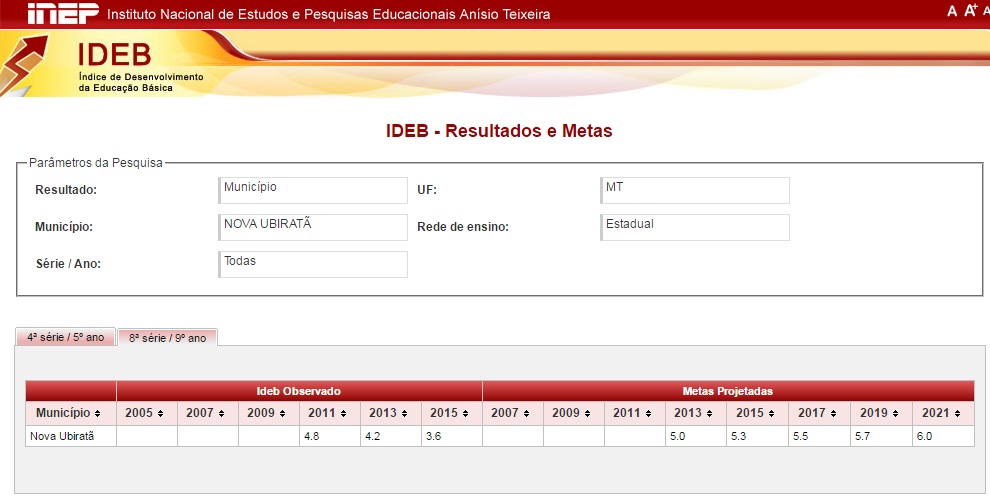Click Município field showing NOVA UBIRATÃ

tap(313, 227)
